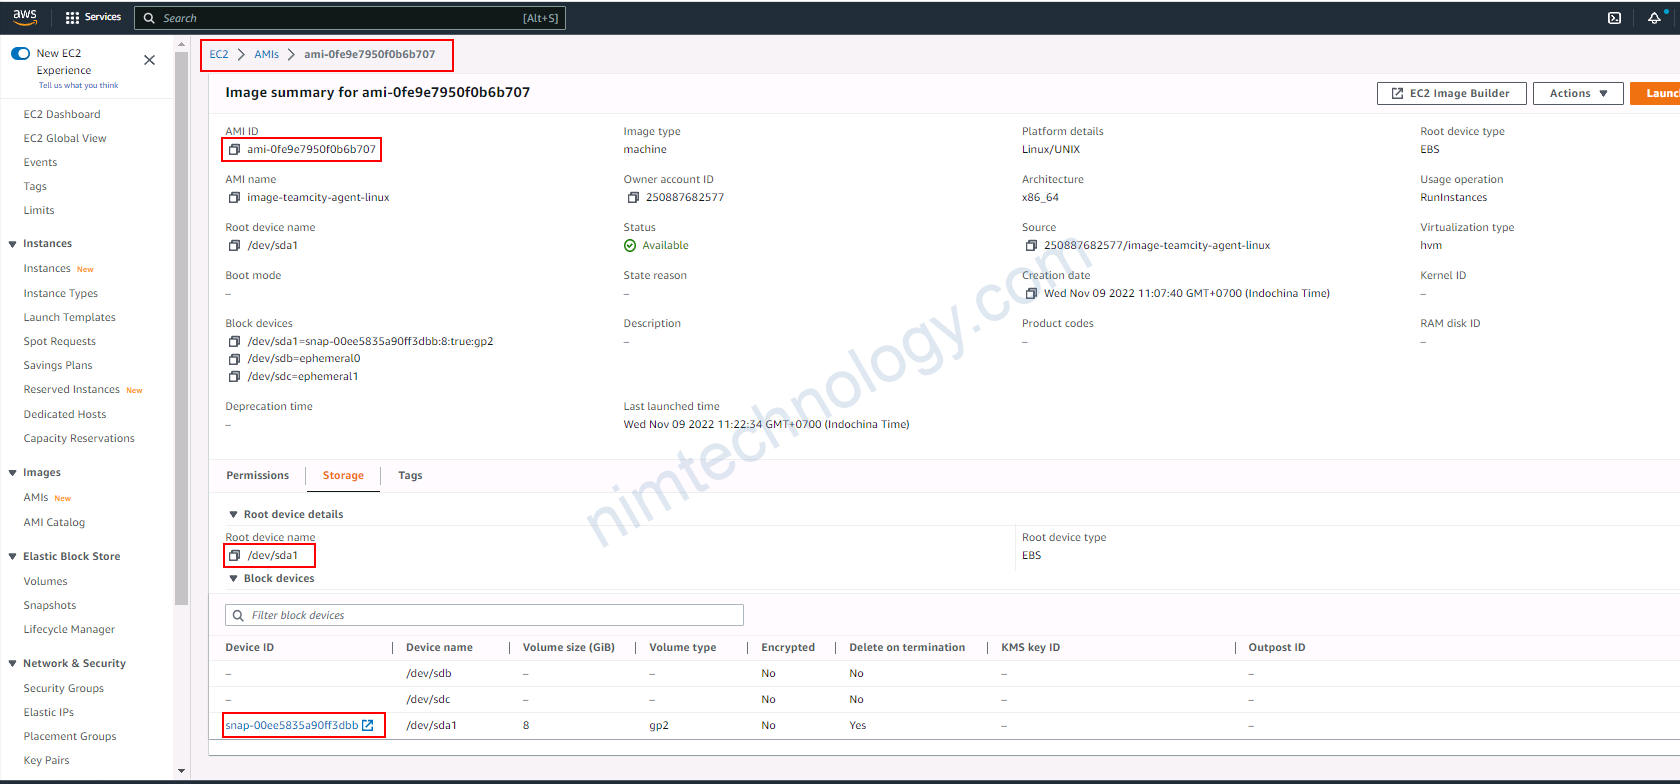
Task: Open Limits in the sidebar
Action: [x=39, y=210]
